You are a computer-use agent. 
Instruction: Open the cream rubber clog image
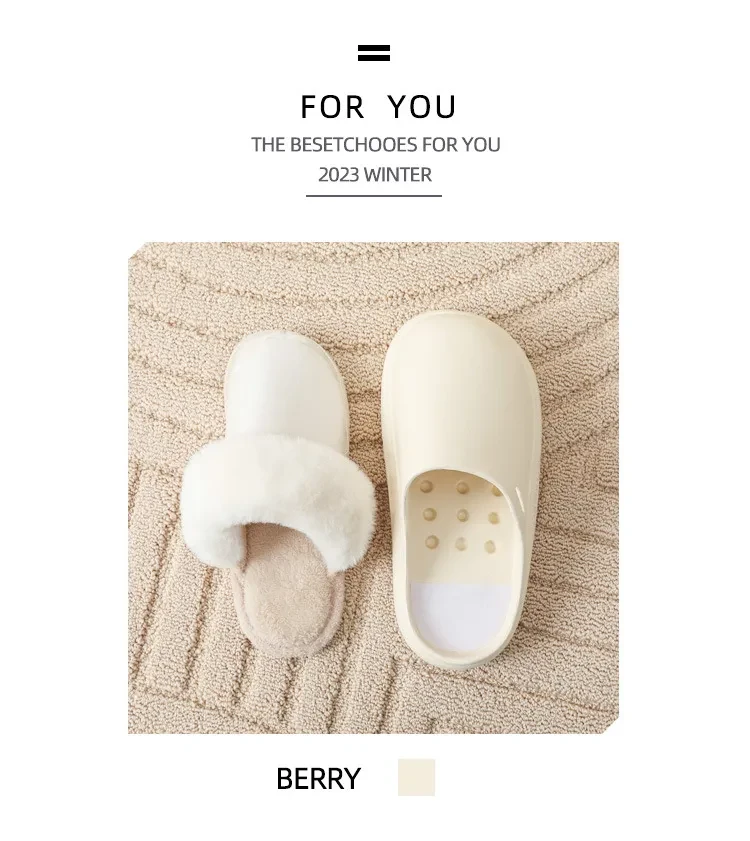click(x=461, y=491)
